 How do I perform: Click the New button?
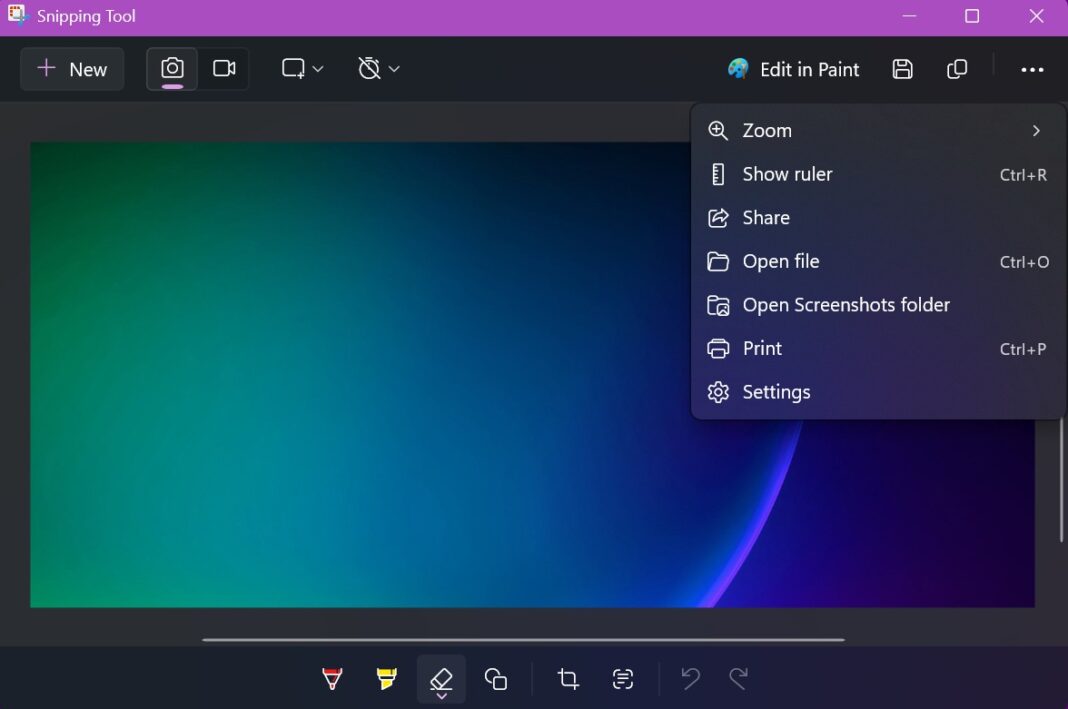[x=71, y=69]
